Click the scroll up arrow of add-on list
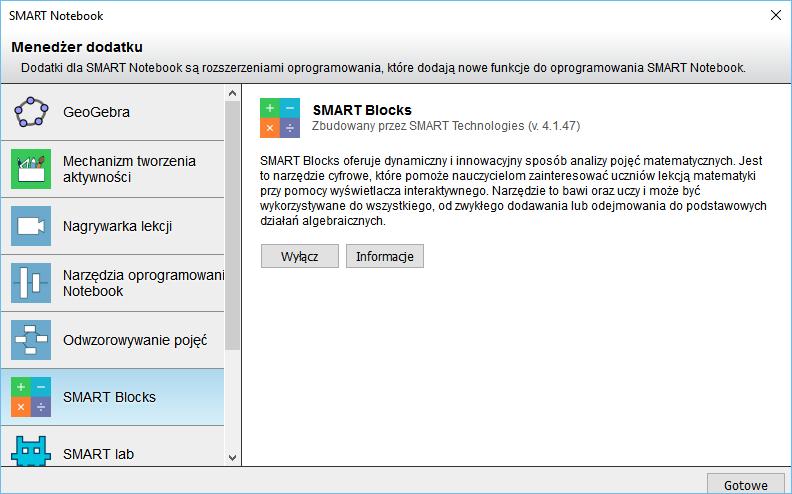This screenshot has width=792, height=494. pyautogui.click(x=232, y=93)
